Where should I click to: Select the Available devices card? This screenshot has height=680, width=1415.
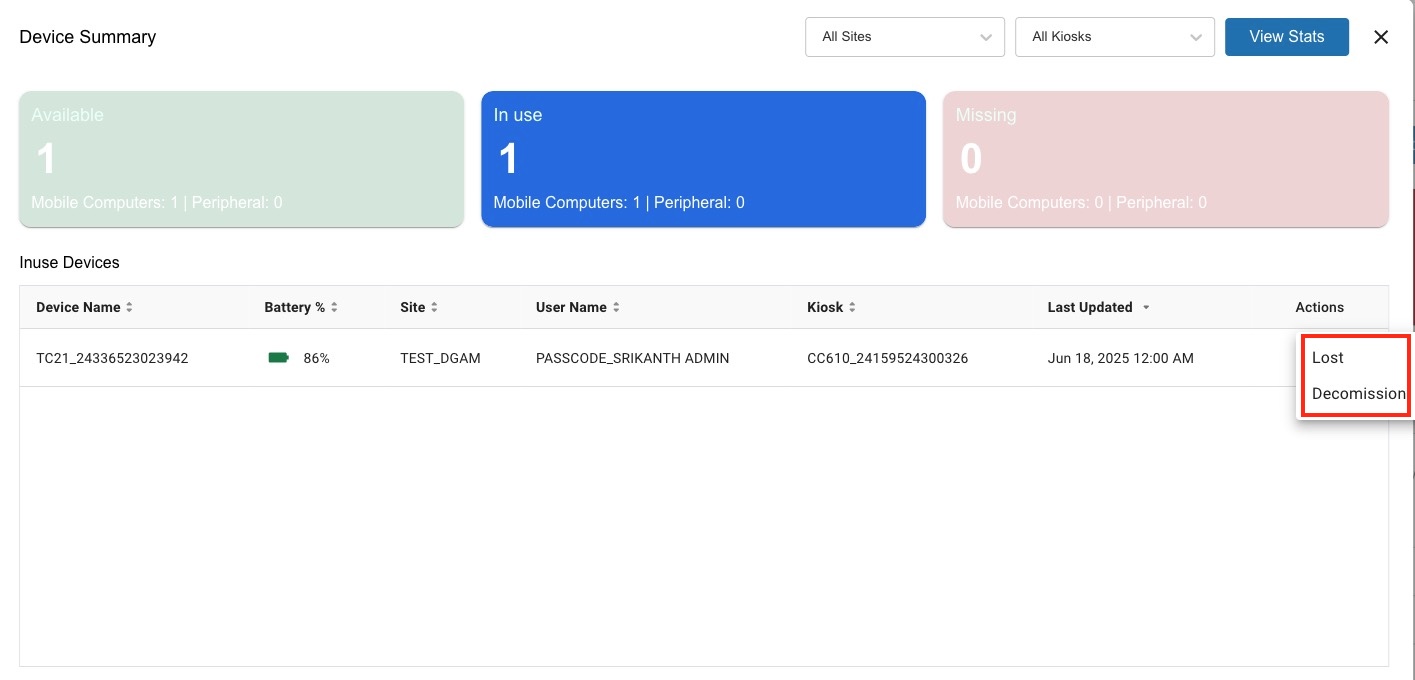[241, 159]
